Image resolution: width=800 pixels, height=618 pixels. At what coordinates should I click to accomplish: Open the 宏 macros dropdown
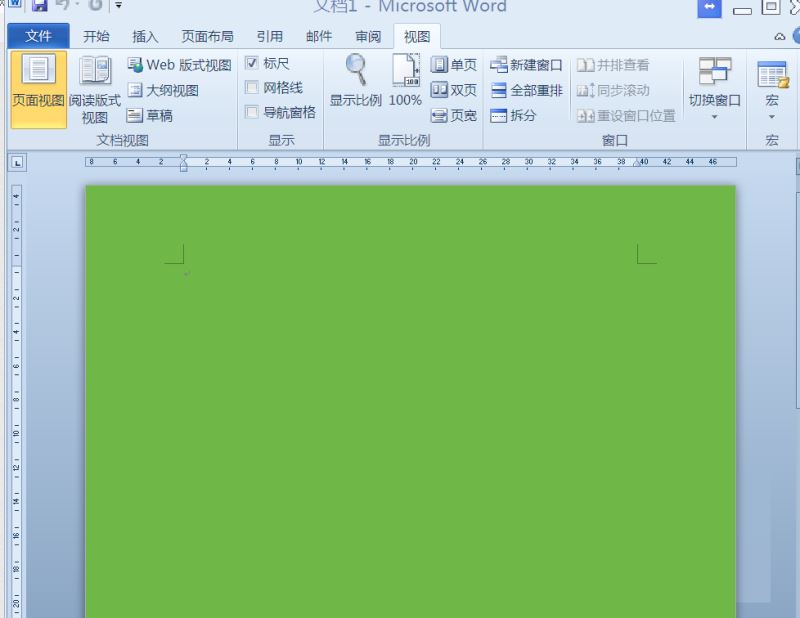[x=772, y=89]
